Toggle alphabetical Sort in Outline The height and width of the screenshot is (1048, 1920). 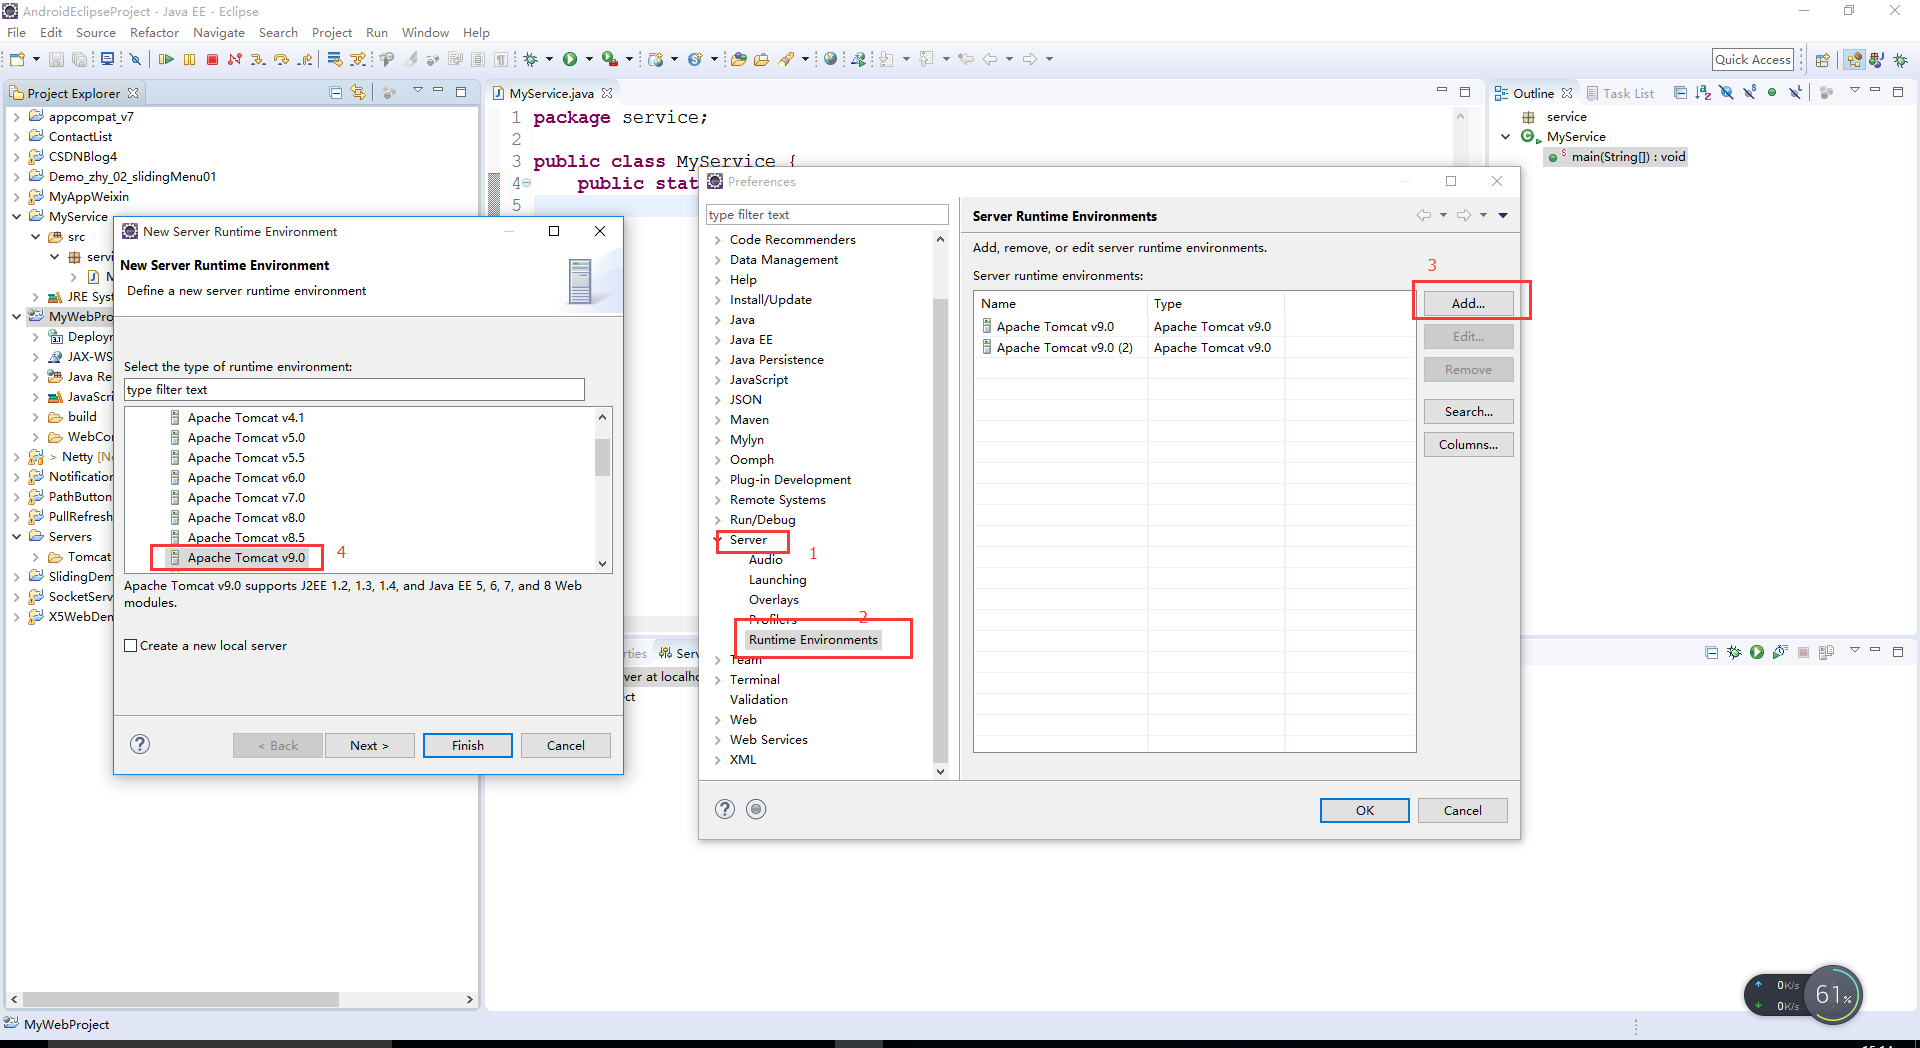1703,93
